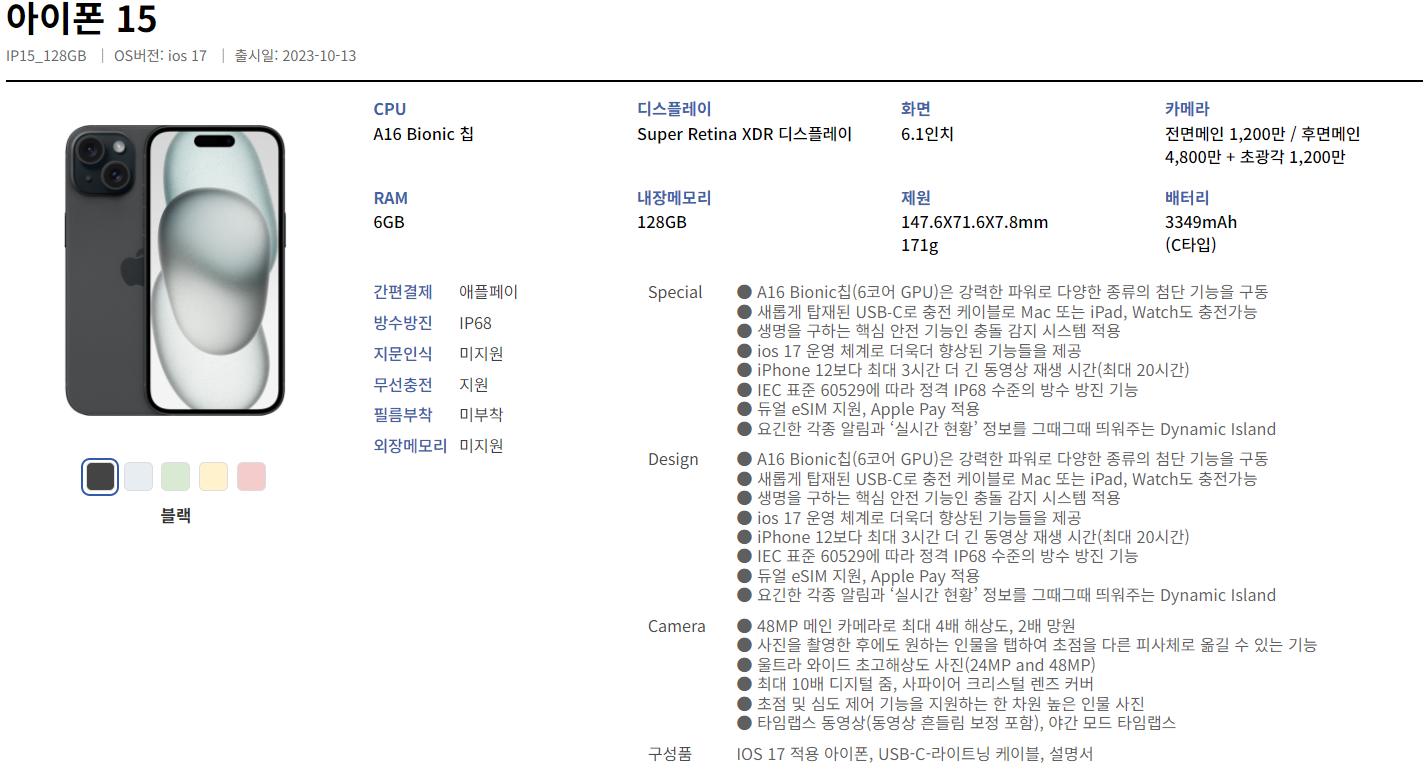Click the 출시일: 2023-10-13 text
Screen dimensions: 1427x769
click(x=295, y=56)
